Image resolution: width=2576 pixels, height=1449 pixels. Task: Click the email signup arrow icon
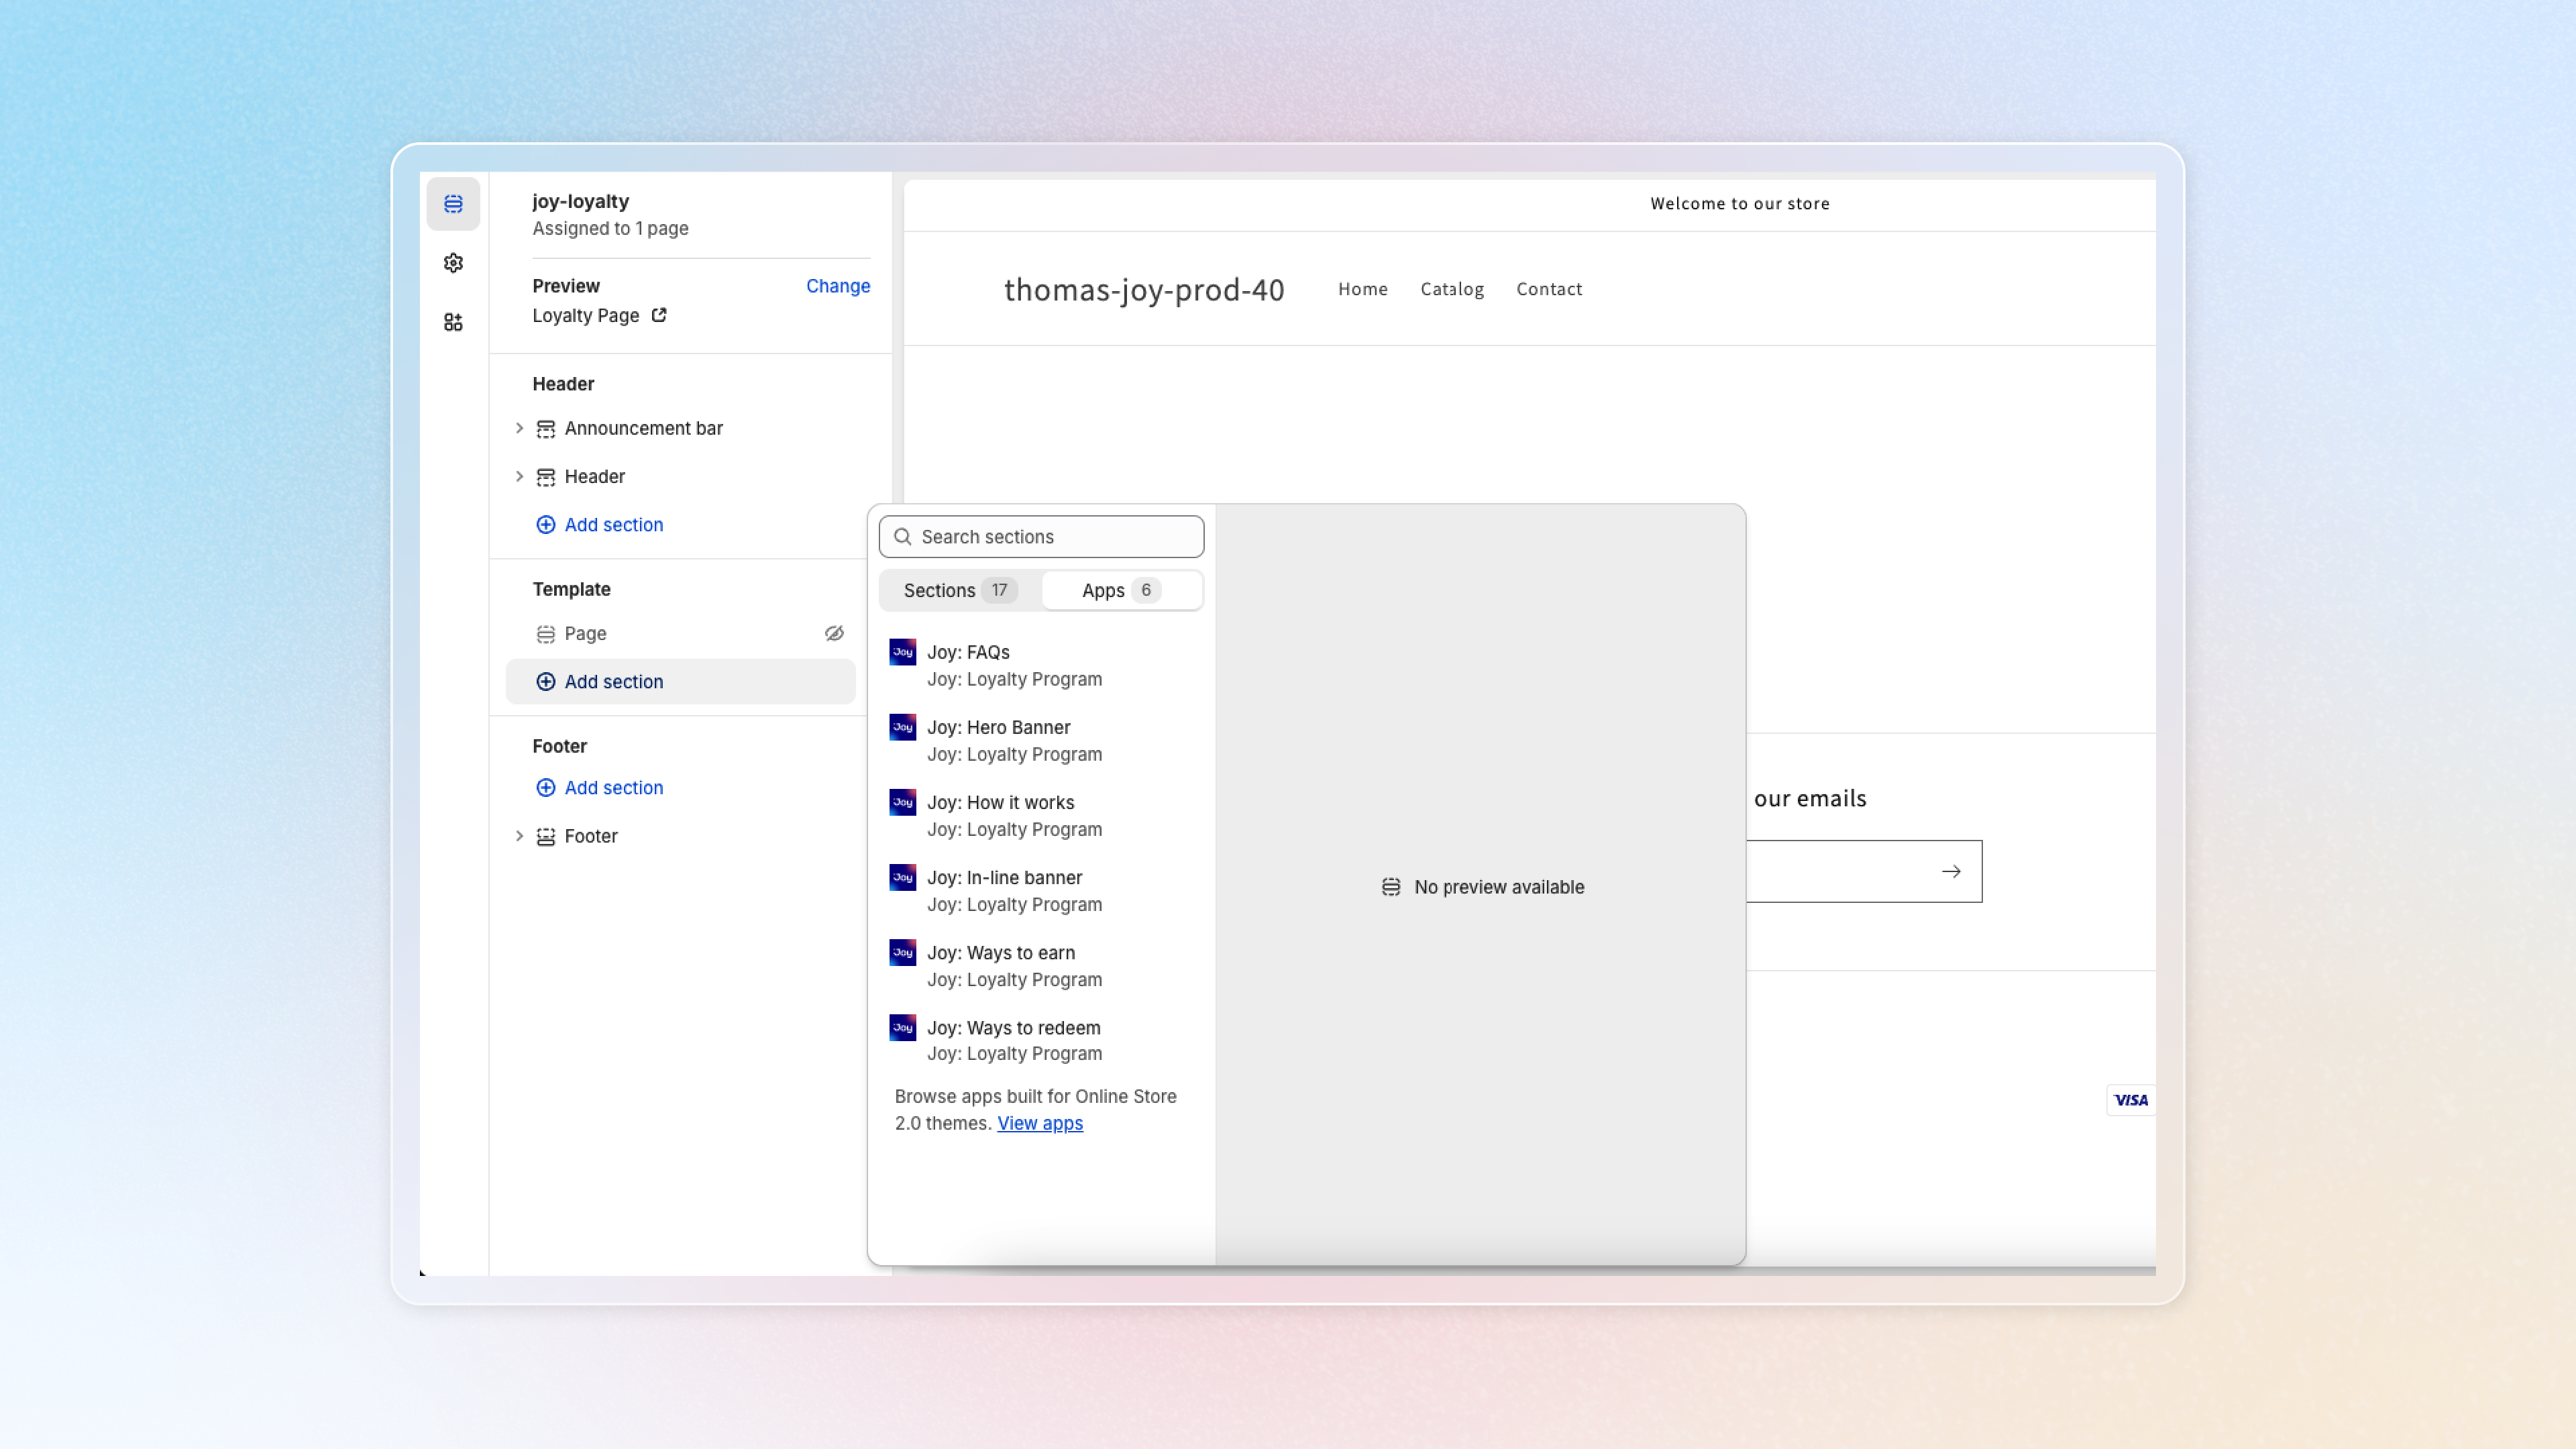click(1950, 871)
